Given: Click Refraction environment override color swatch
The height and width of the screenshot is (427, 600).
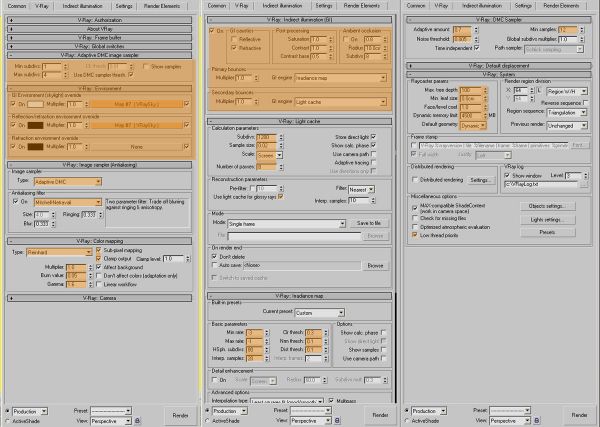Looking at the screenshot, I should (35, 147).
